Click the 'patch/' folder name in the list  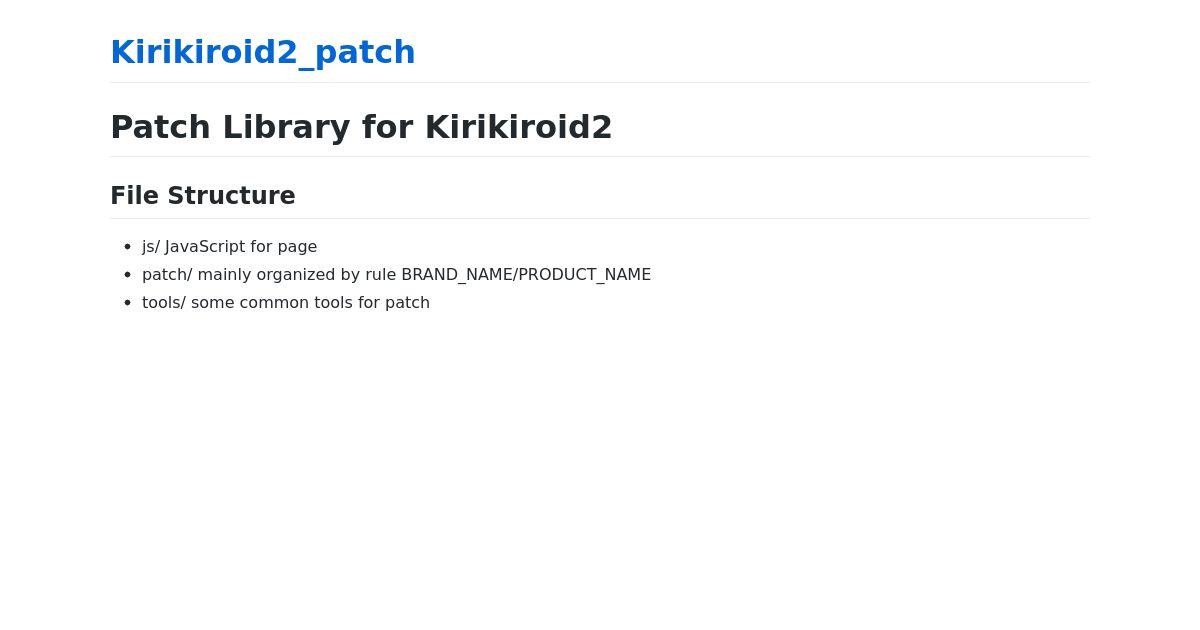(x=167, y=274)
